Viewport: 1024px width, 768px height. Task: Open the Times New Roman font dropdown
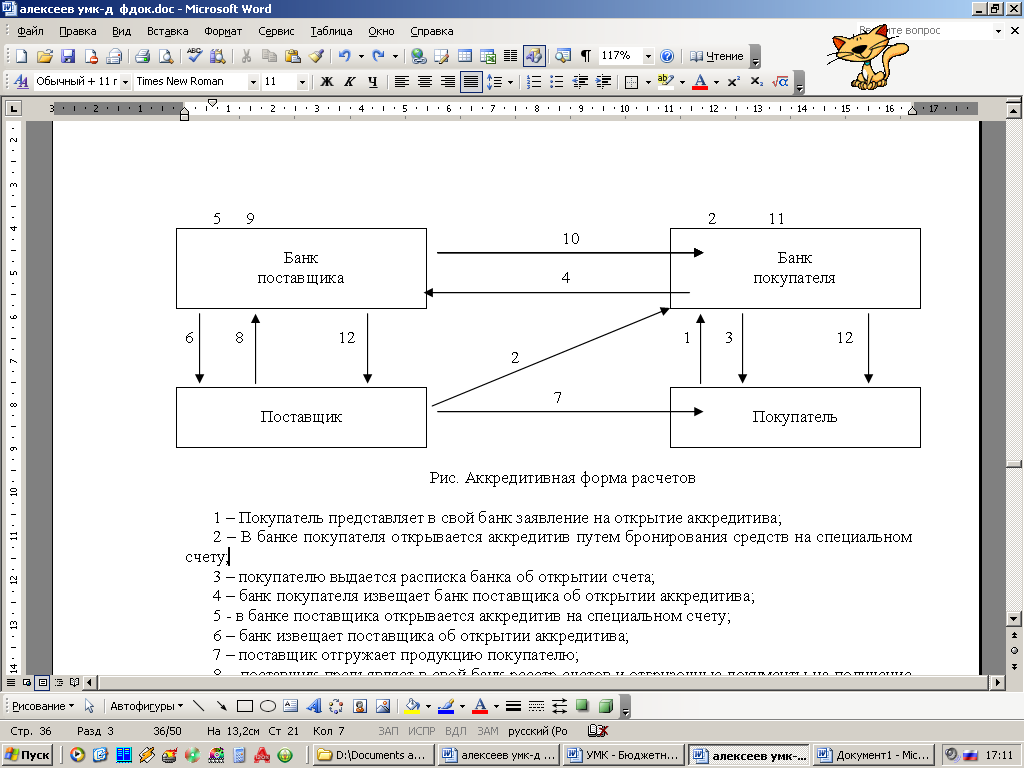click(253, 82)
